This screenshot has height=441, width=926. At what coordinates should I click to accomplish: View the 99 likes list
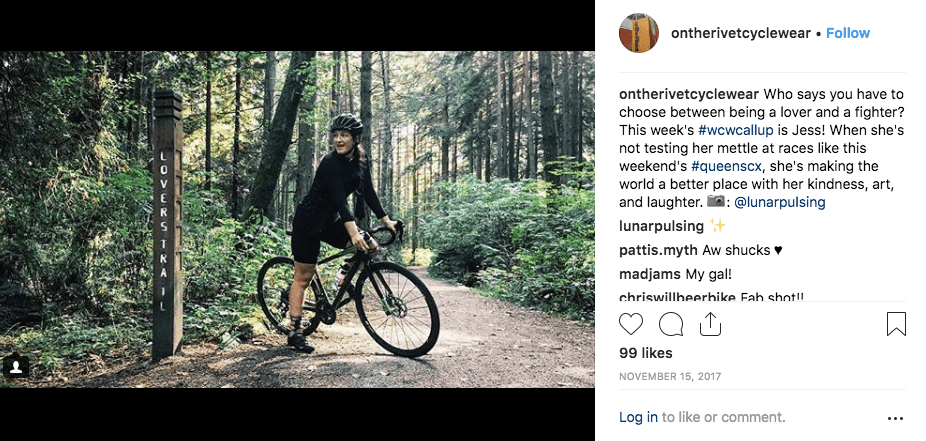click(x=646, y=353)
